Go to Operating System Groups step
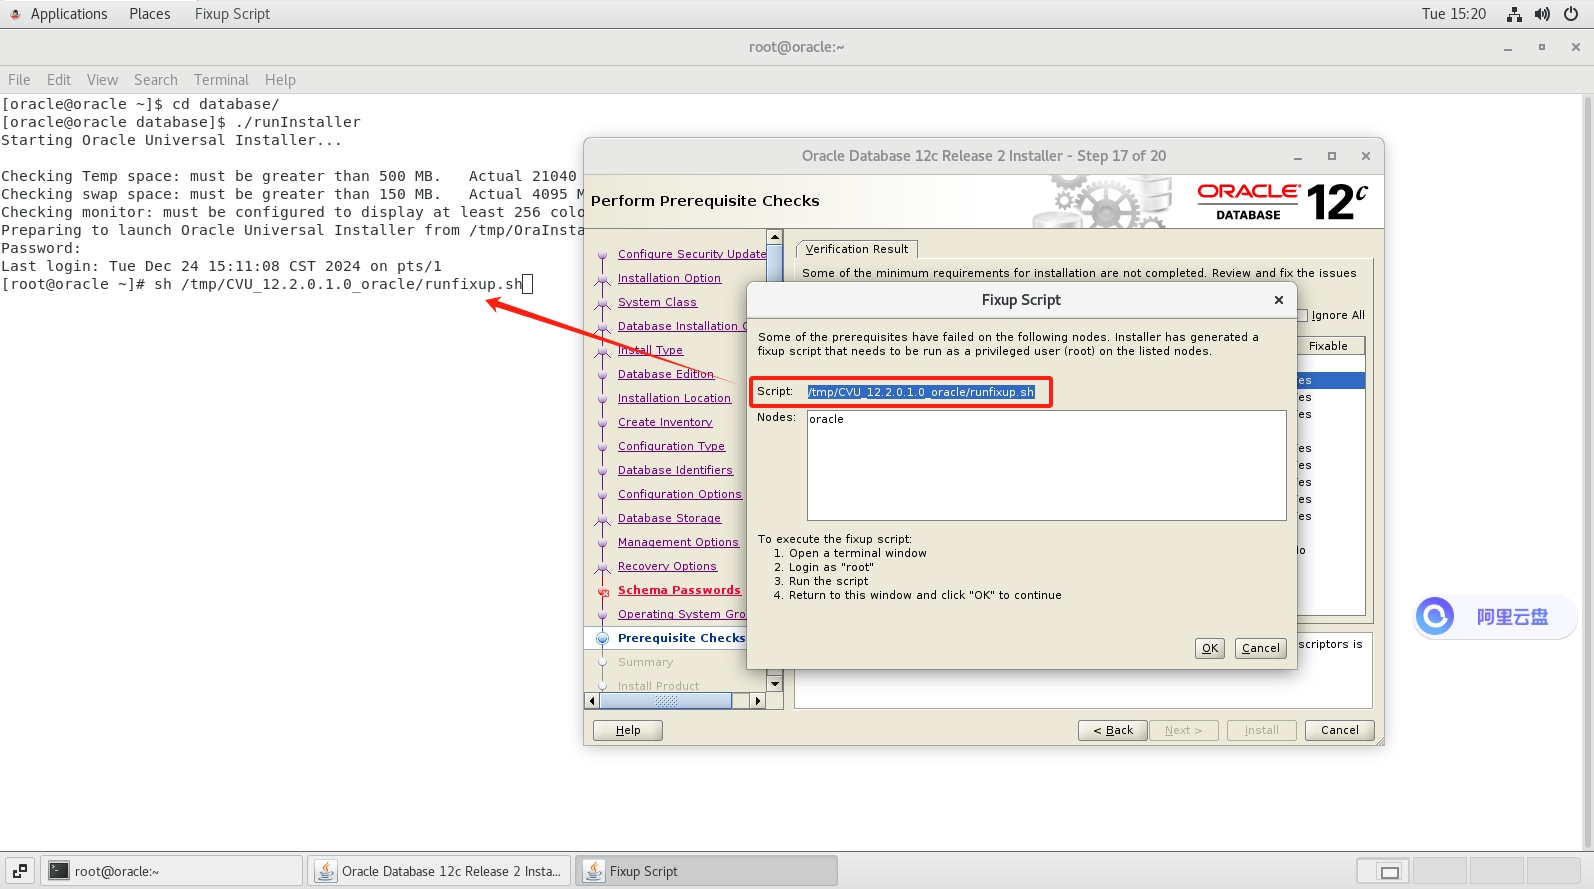 point(682,614)
